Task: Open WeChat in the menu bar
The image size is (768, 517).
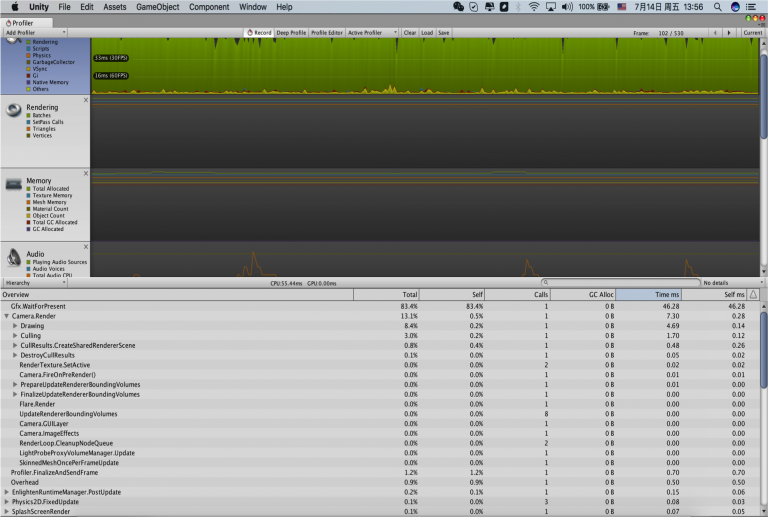Action: (458, 7)
